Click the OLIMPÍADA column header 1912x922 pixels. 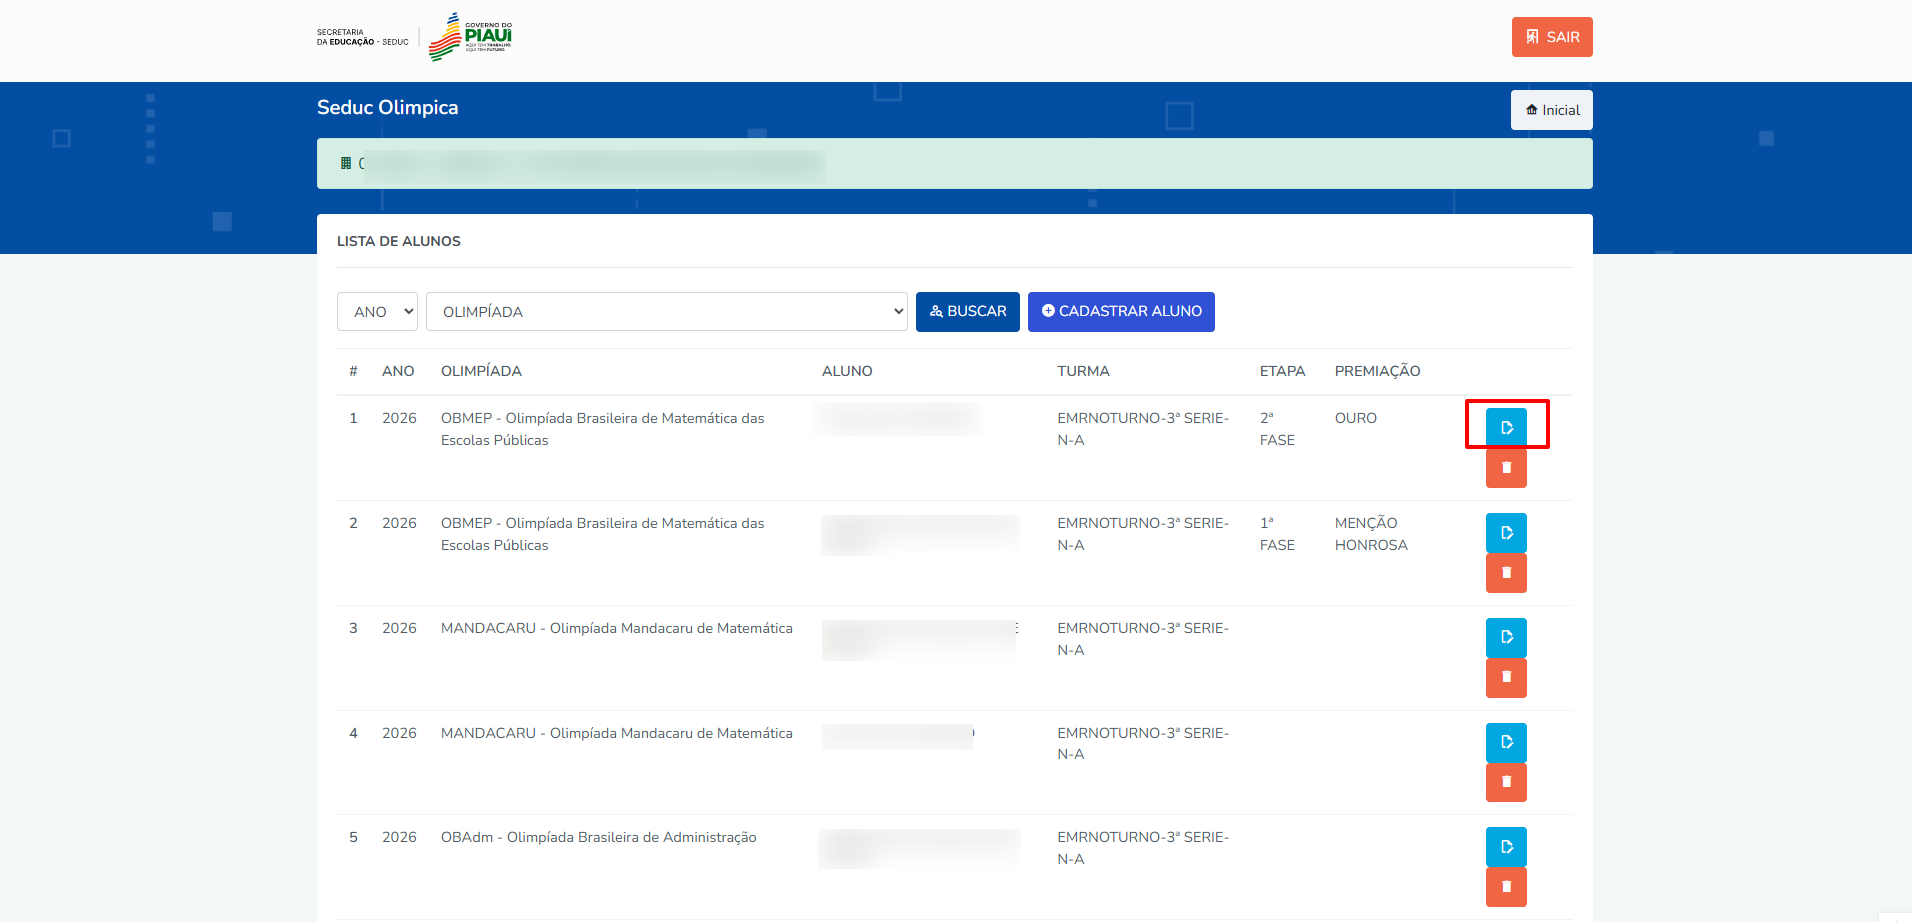481,371
